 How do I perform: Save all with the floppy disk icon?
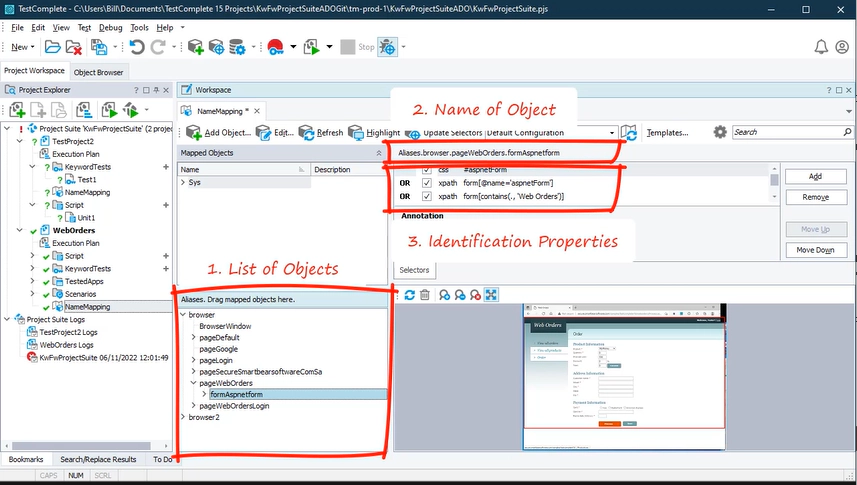pos(99,47)
